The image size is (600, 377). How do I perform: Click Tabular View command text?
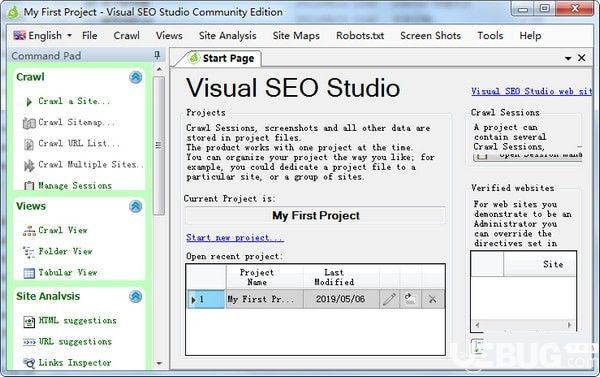68,273
